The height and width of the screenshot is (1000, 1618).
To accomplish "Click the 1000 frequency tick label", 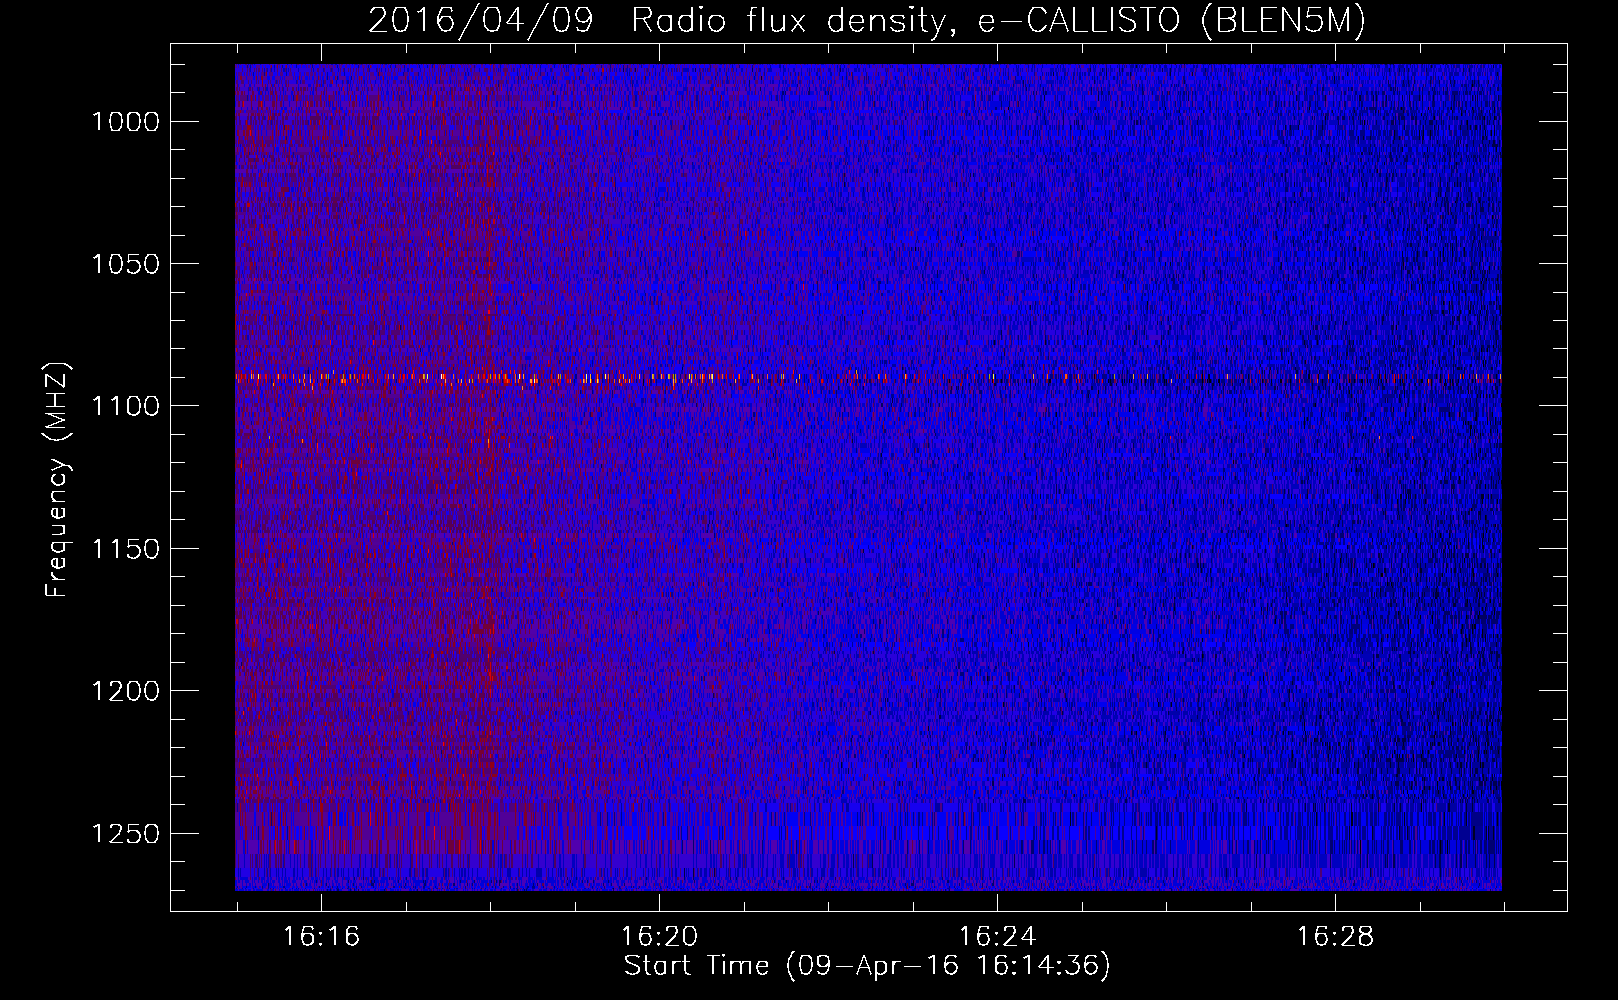I will point(126,122).
